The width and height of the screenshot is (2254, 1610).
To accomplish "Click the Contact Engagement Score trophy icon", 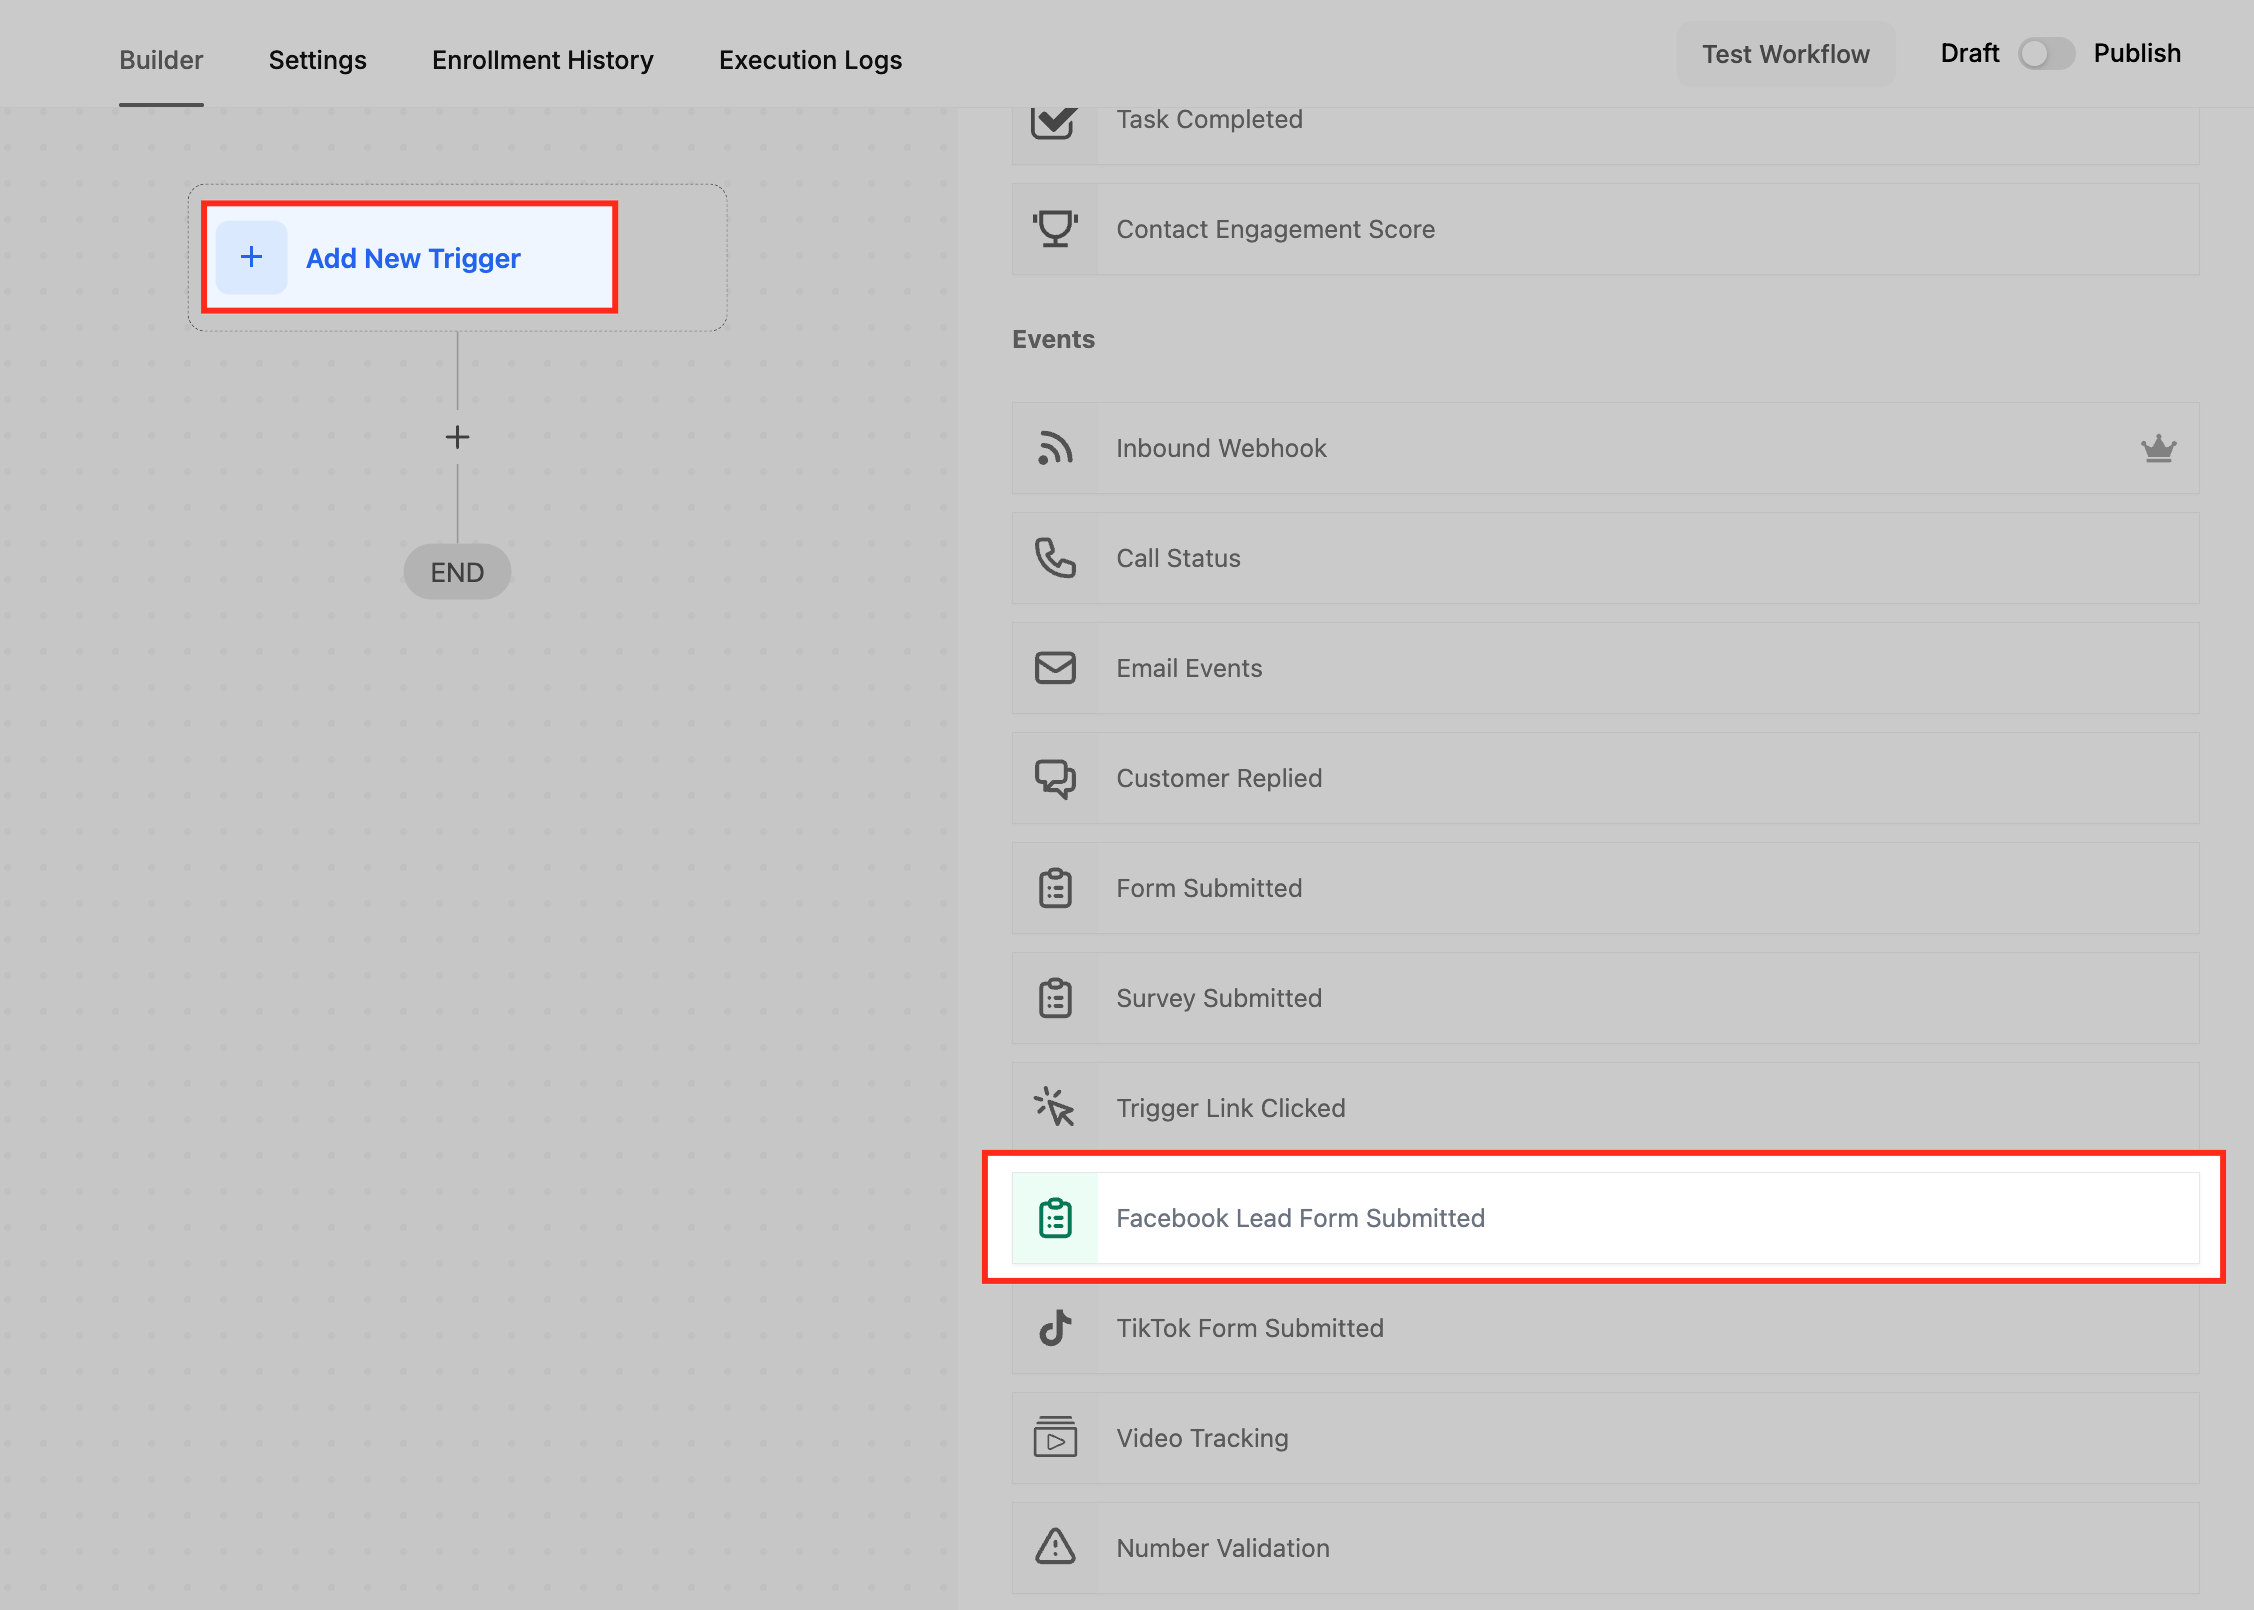I will coord(1054,229).
